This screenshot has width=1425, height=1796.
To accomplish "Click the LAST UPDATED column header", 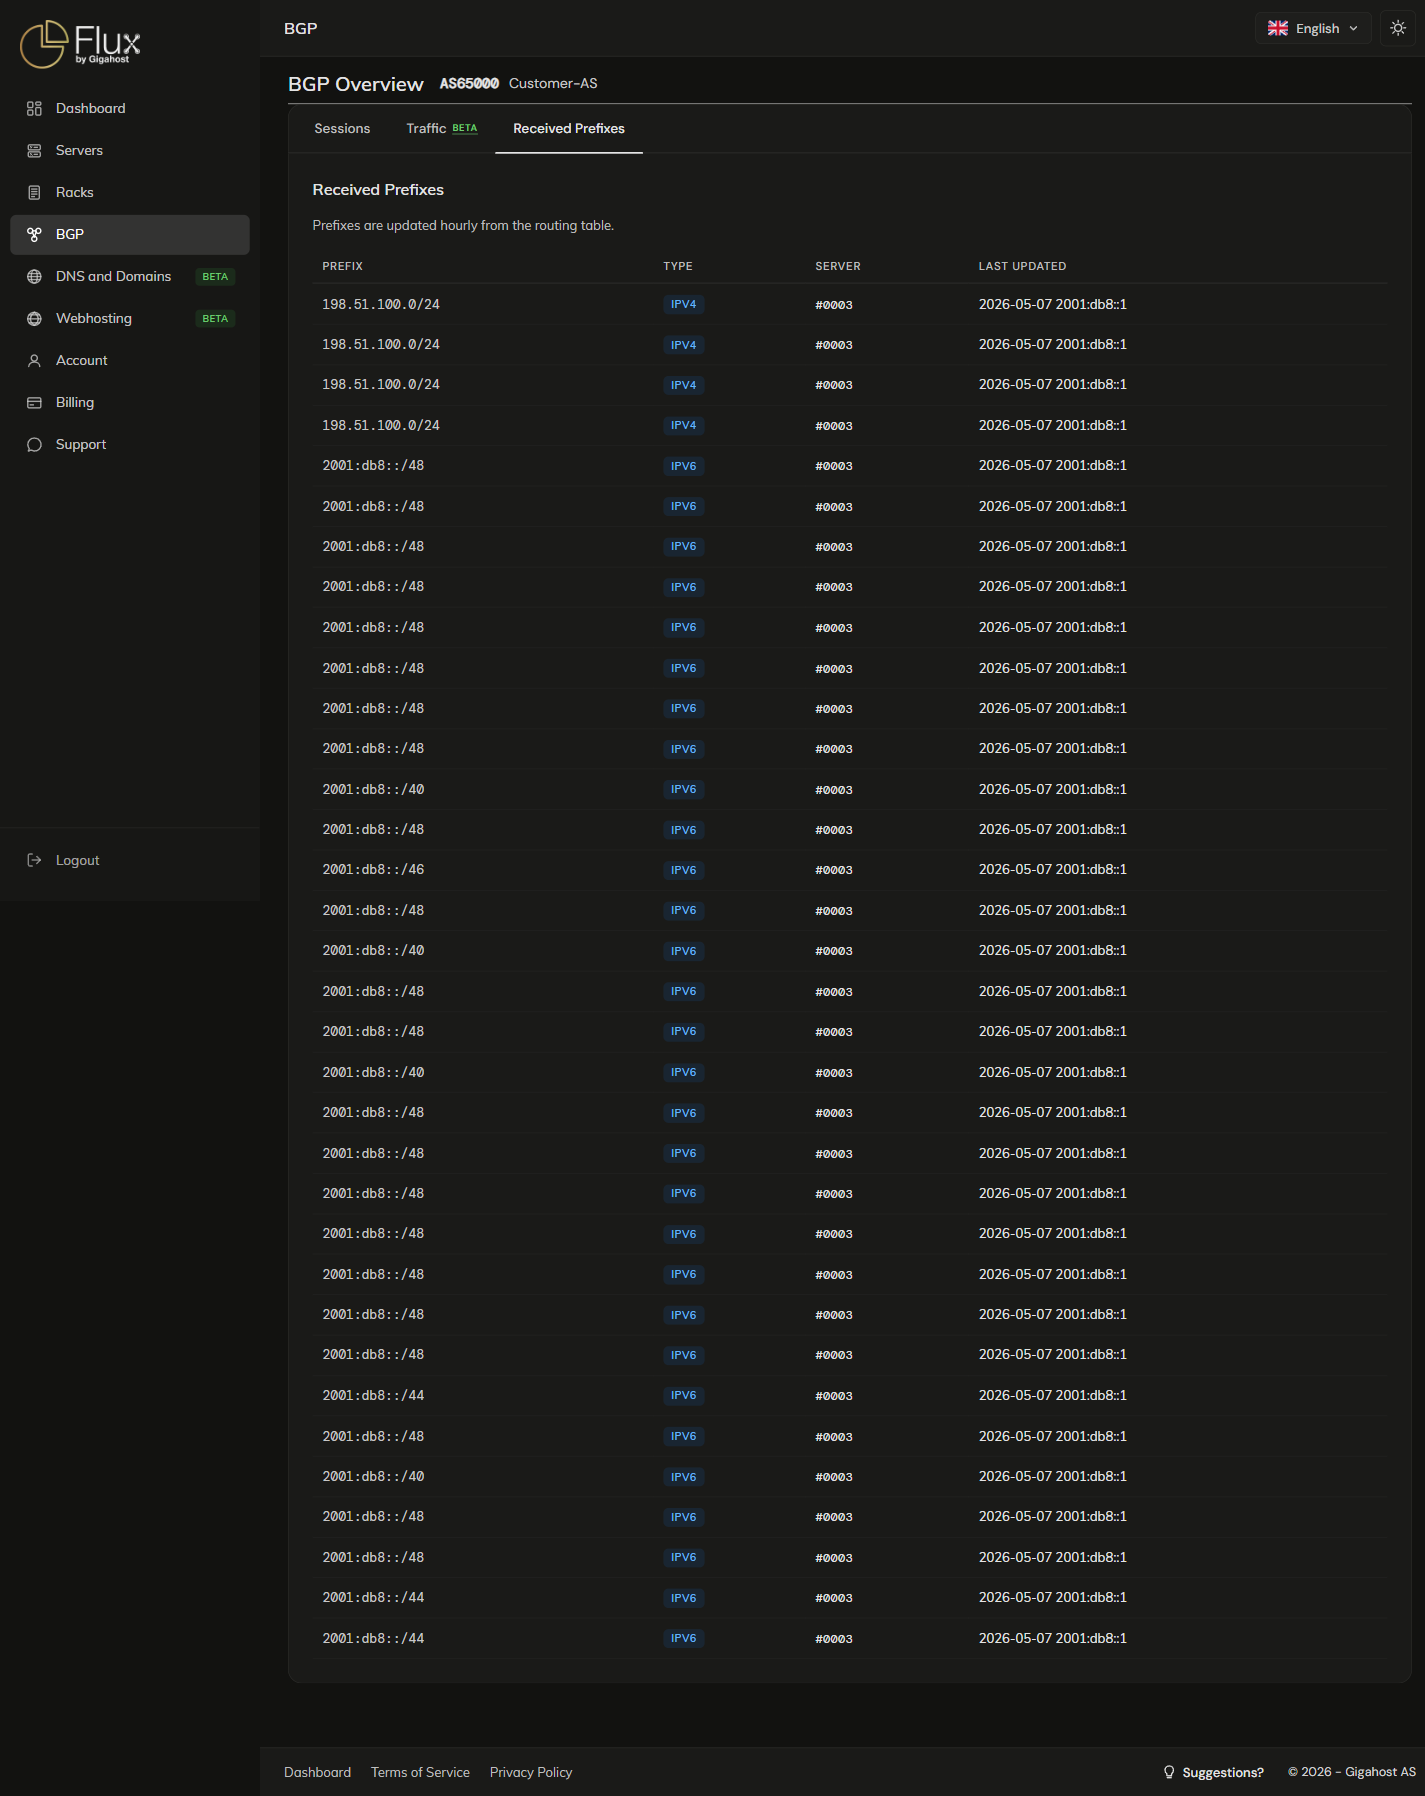I will [x=1022, y=266].
